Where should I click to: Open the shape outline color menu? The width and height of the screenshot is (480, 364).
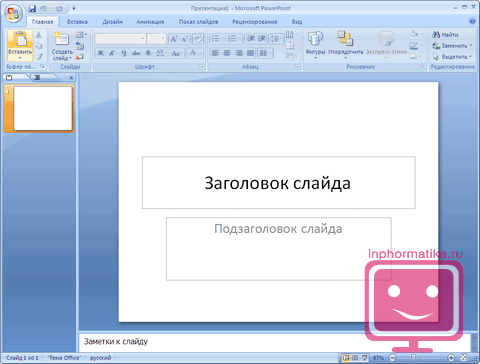(416, 46)
